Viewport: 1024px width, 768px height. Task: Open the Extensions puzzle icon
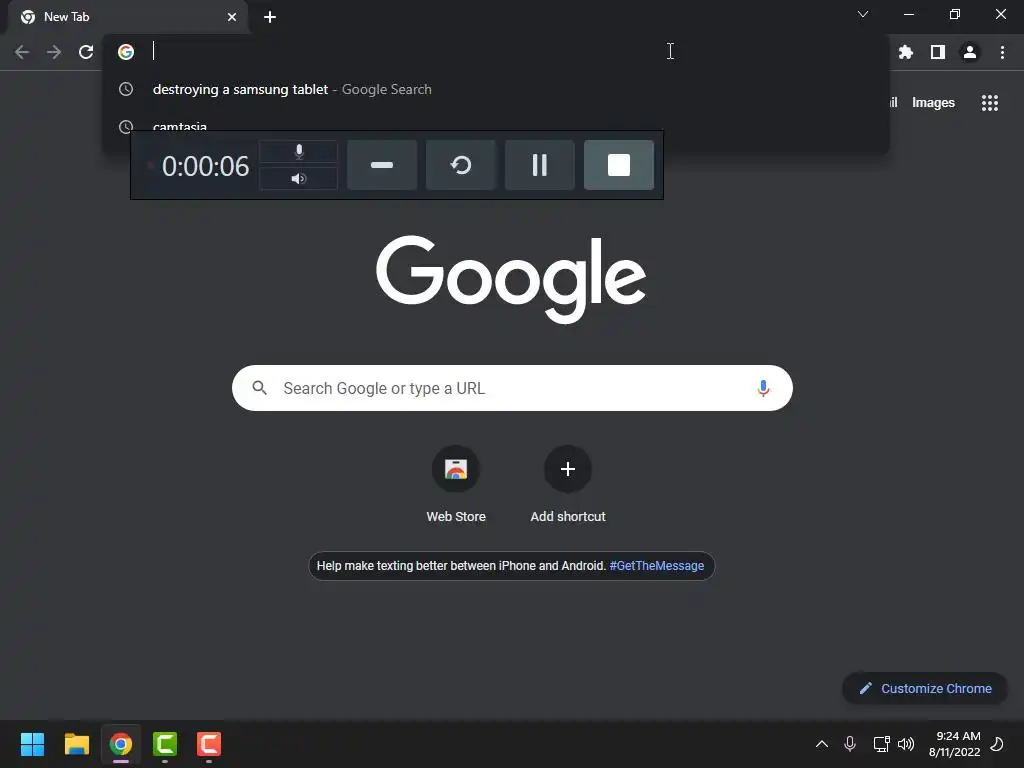coord(905,52)
